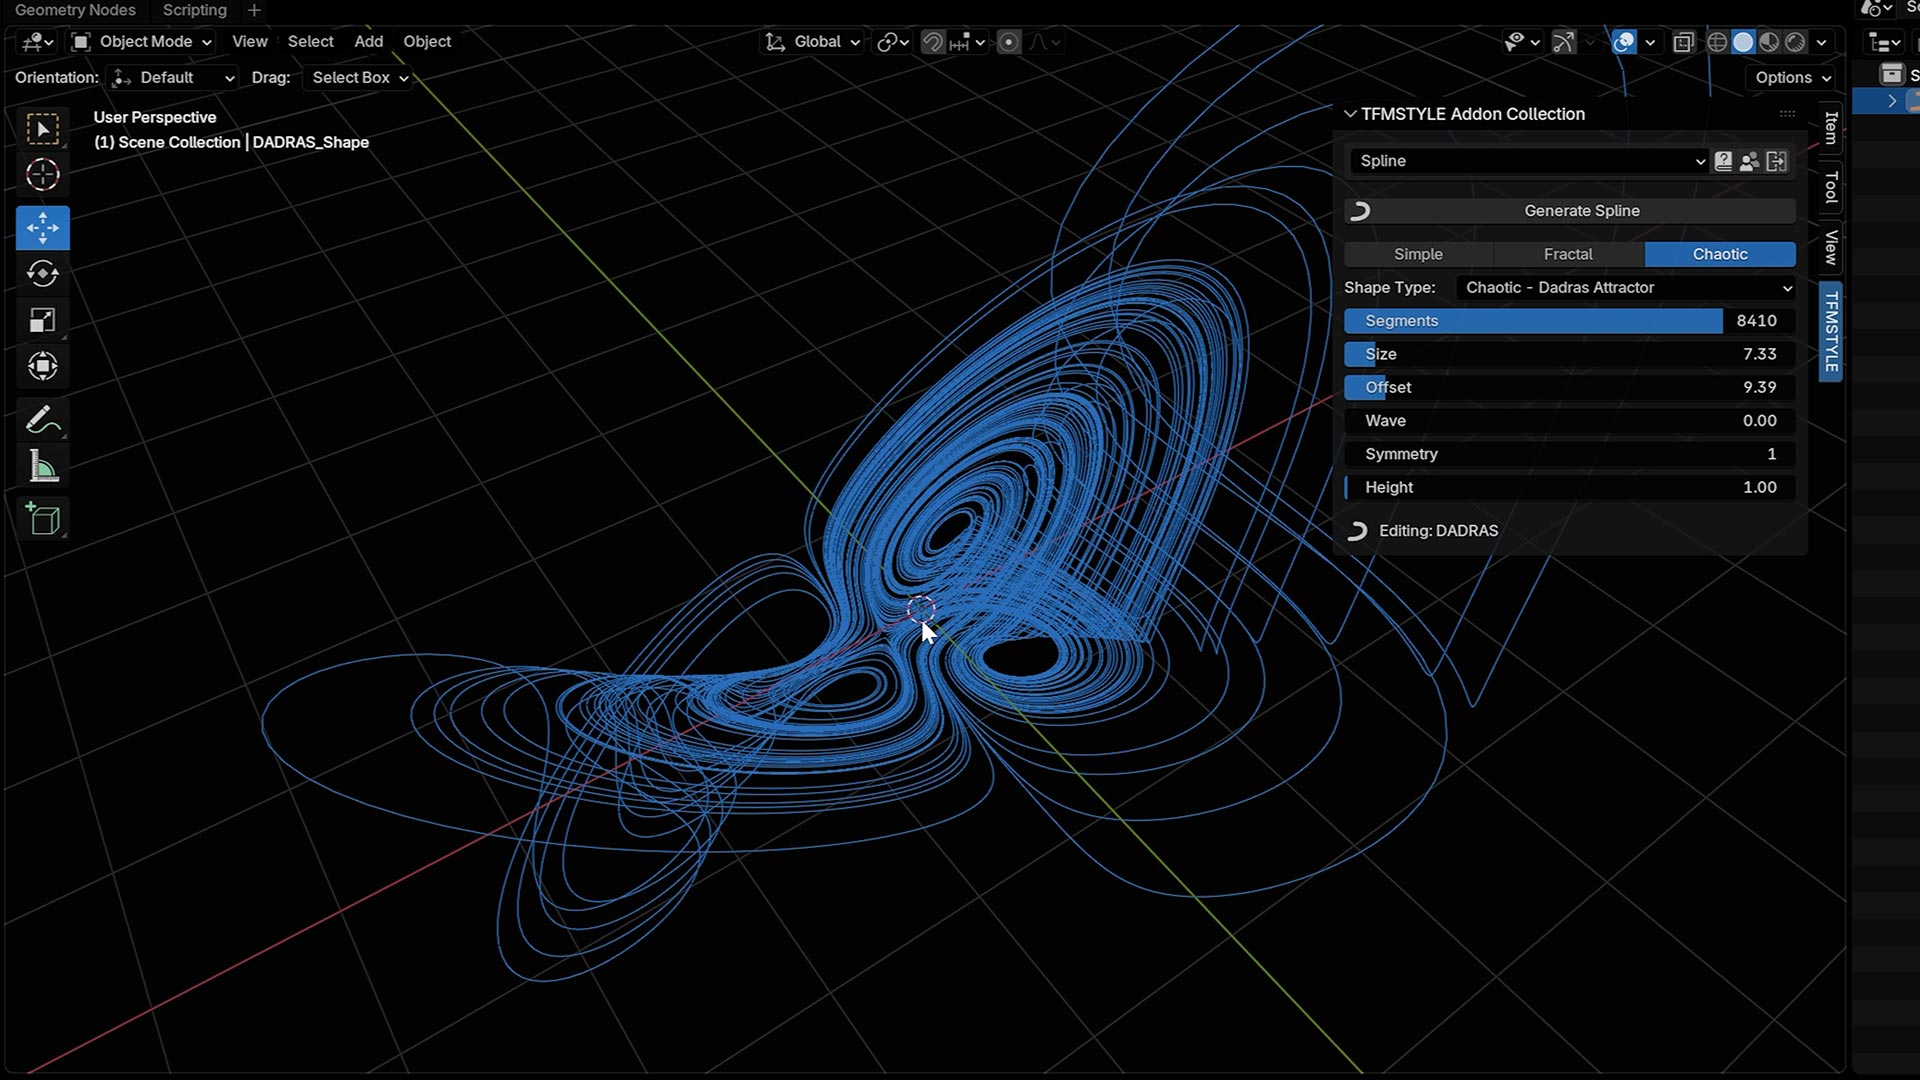
Task: Select the Cursor tool
Action: coord(42,175)
